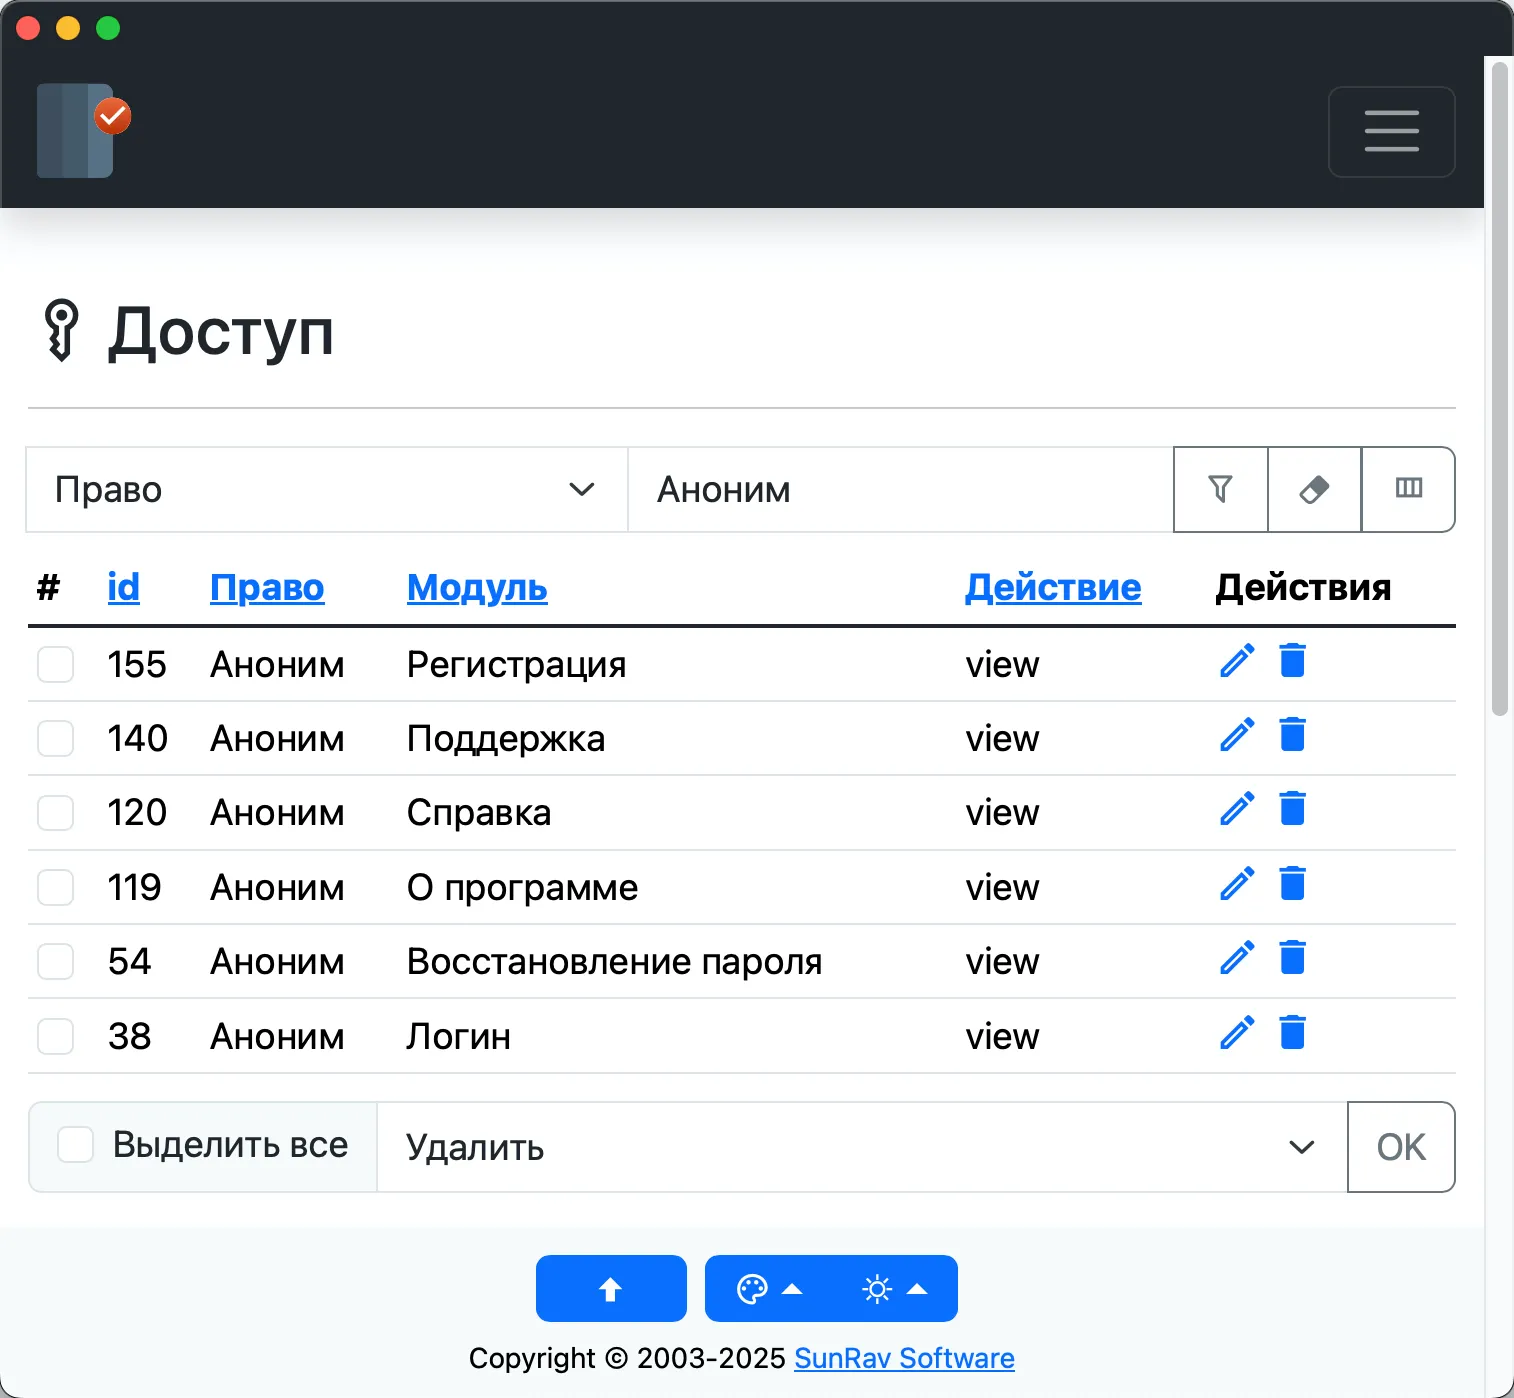Check the box for row id 54
This screenshot has width=1514, height=1398.
(55, 961)
